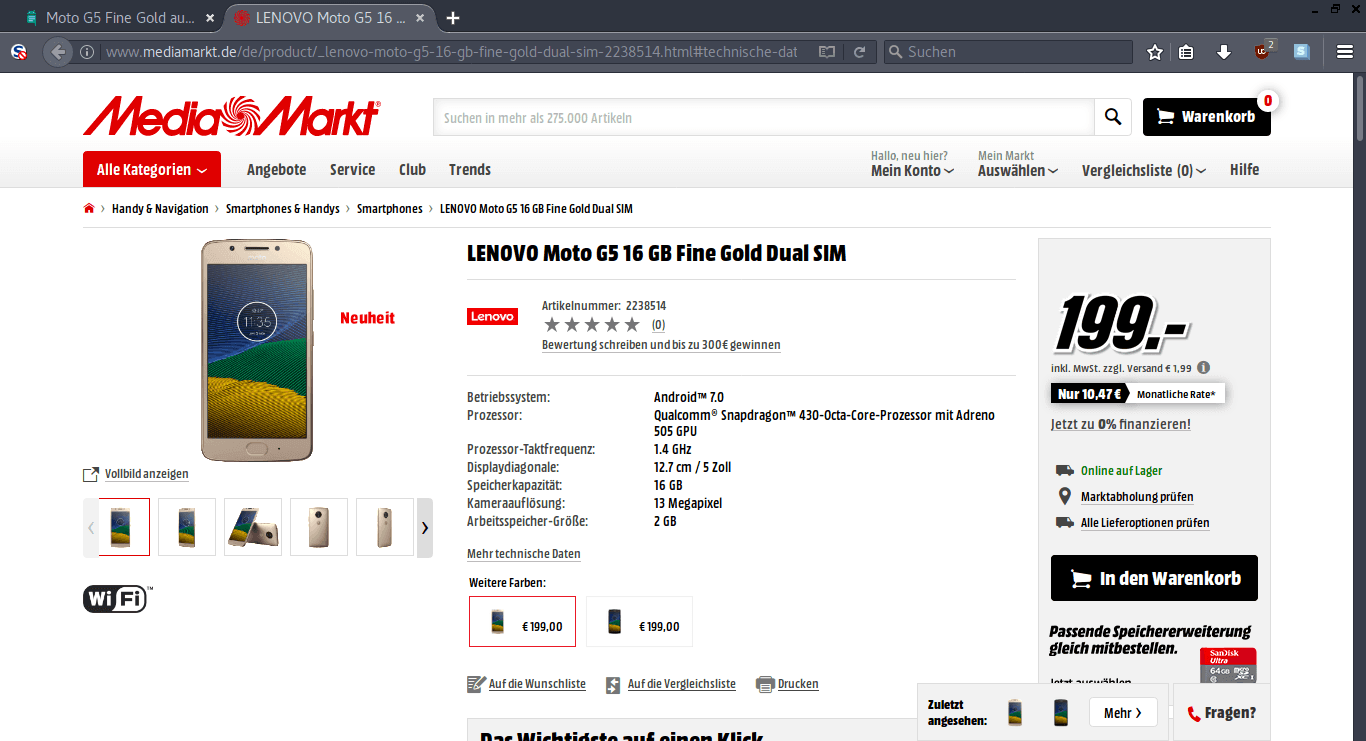Screen dimensions: 1366x741
Task: Open the full-image view icon
Action: (90, 474)
